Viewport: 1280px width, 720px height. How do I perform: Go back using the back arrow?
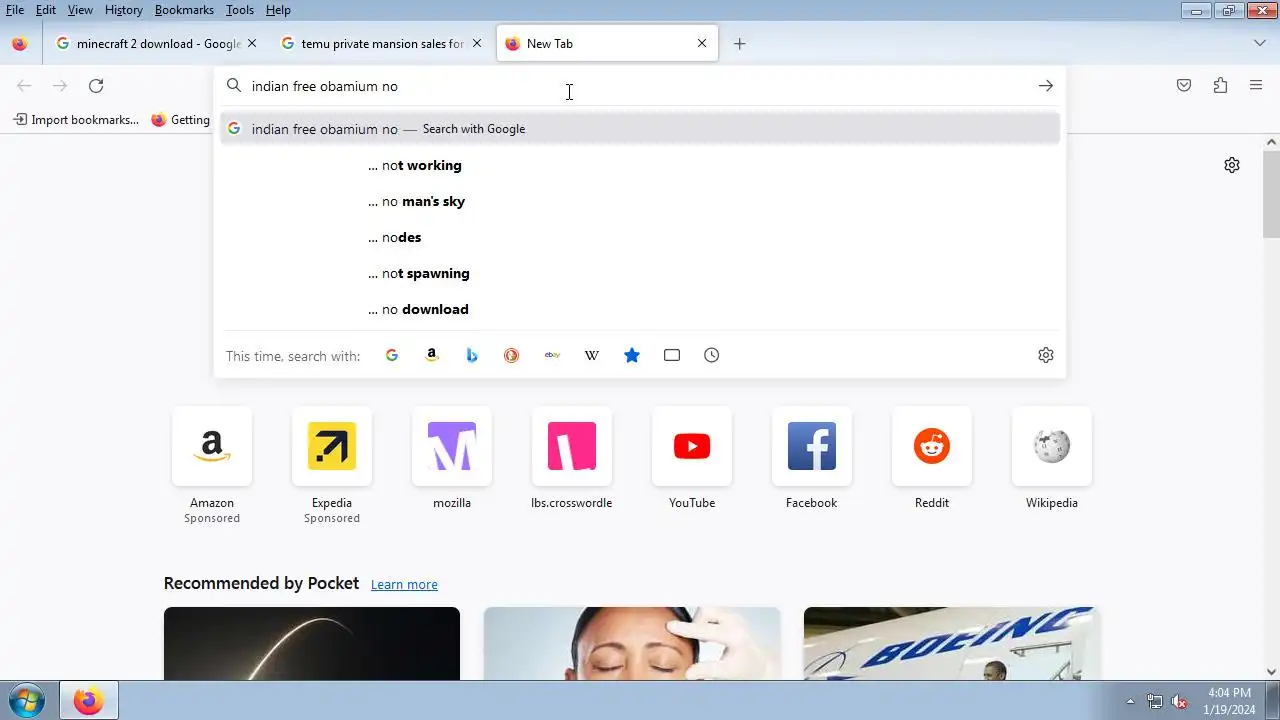pos(24,86)
